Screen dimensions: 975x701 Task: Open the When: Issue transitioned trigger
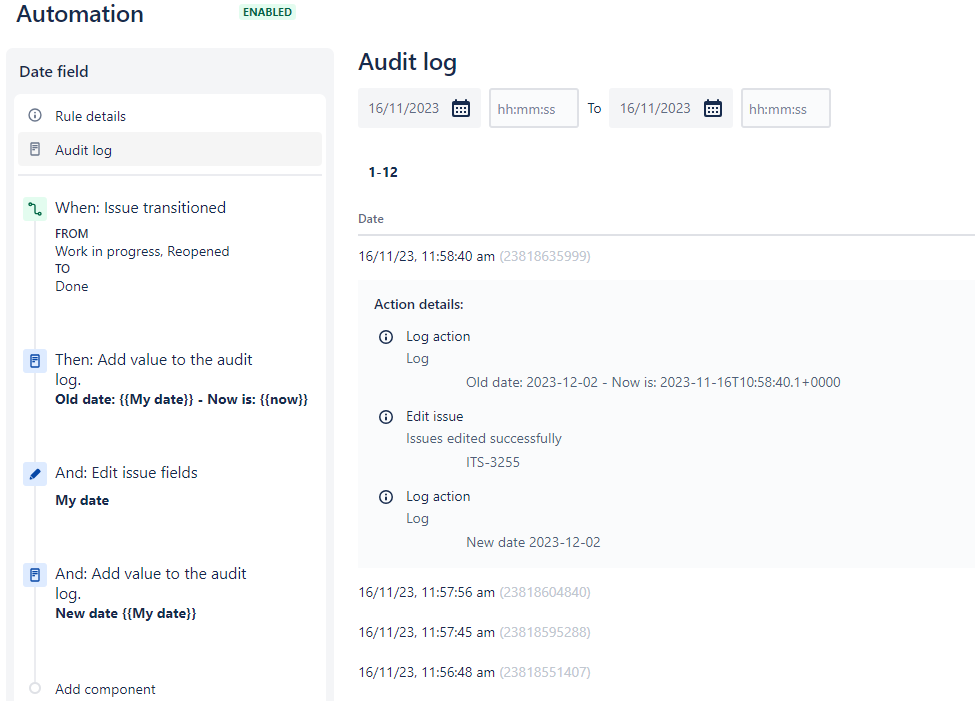pos(141,208)
